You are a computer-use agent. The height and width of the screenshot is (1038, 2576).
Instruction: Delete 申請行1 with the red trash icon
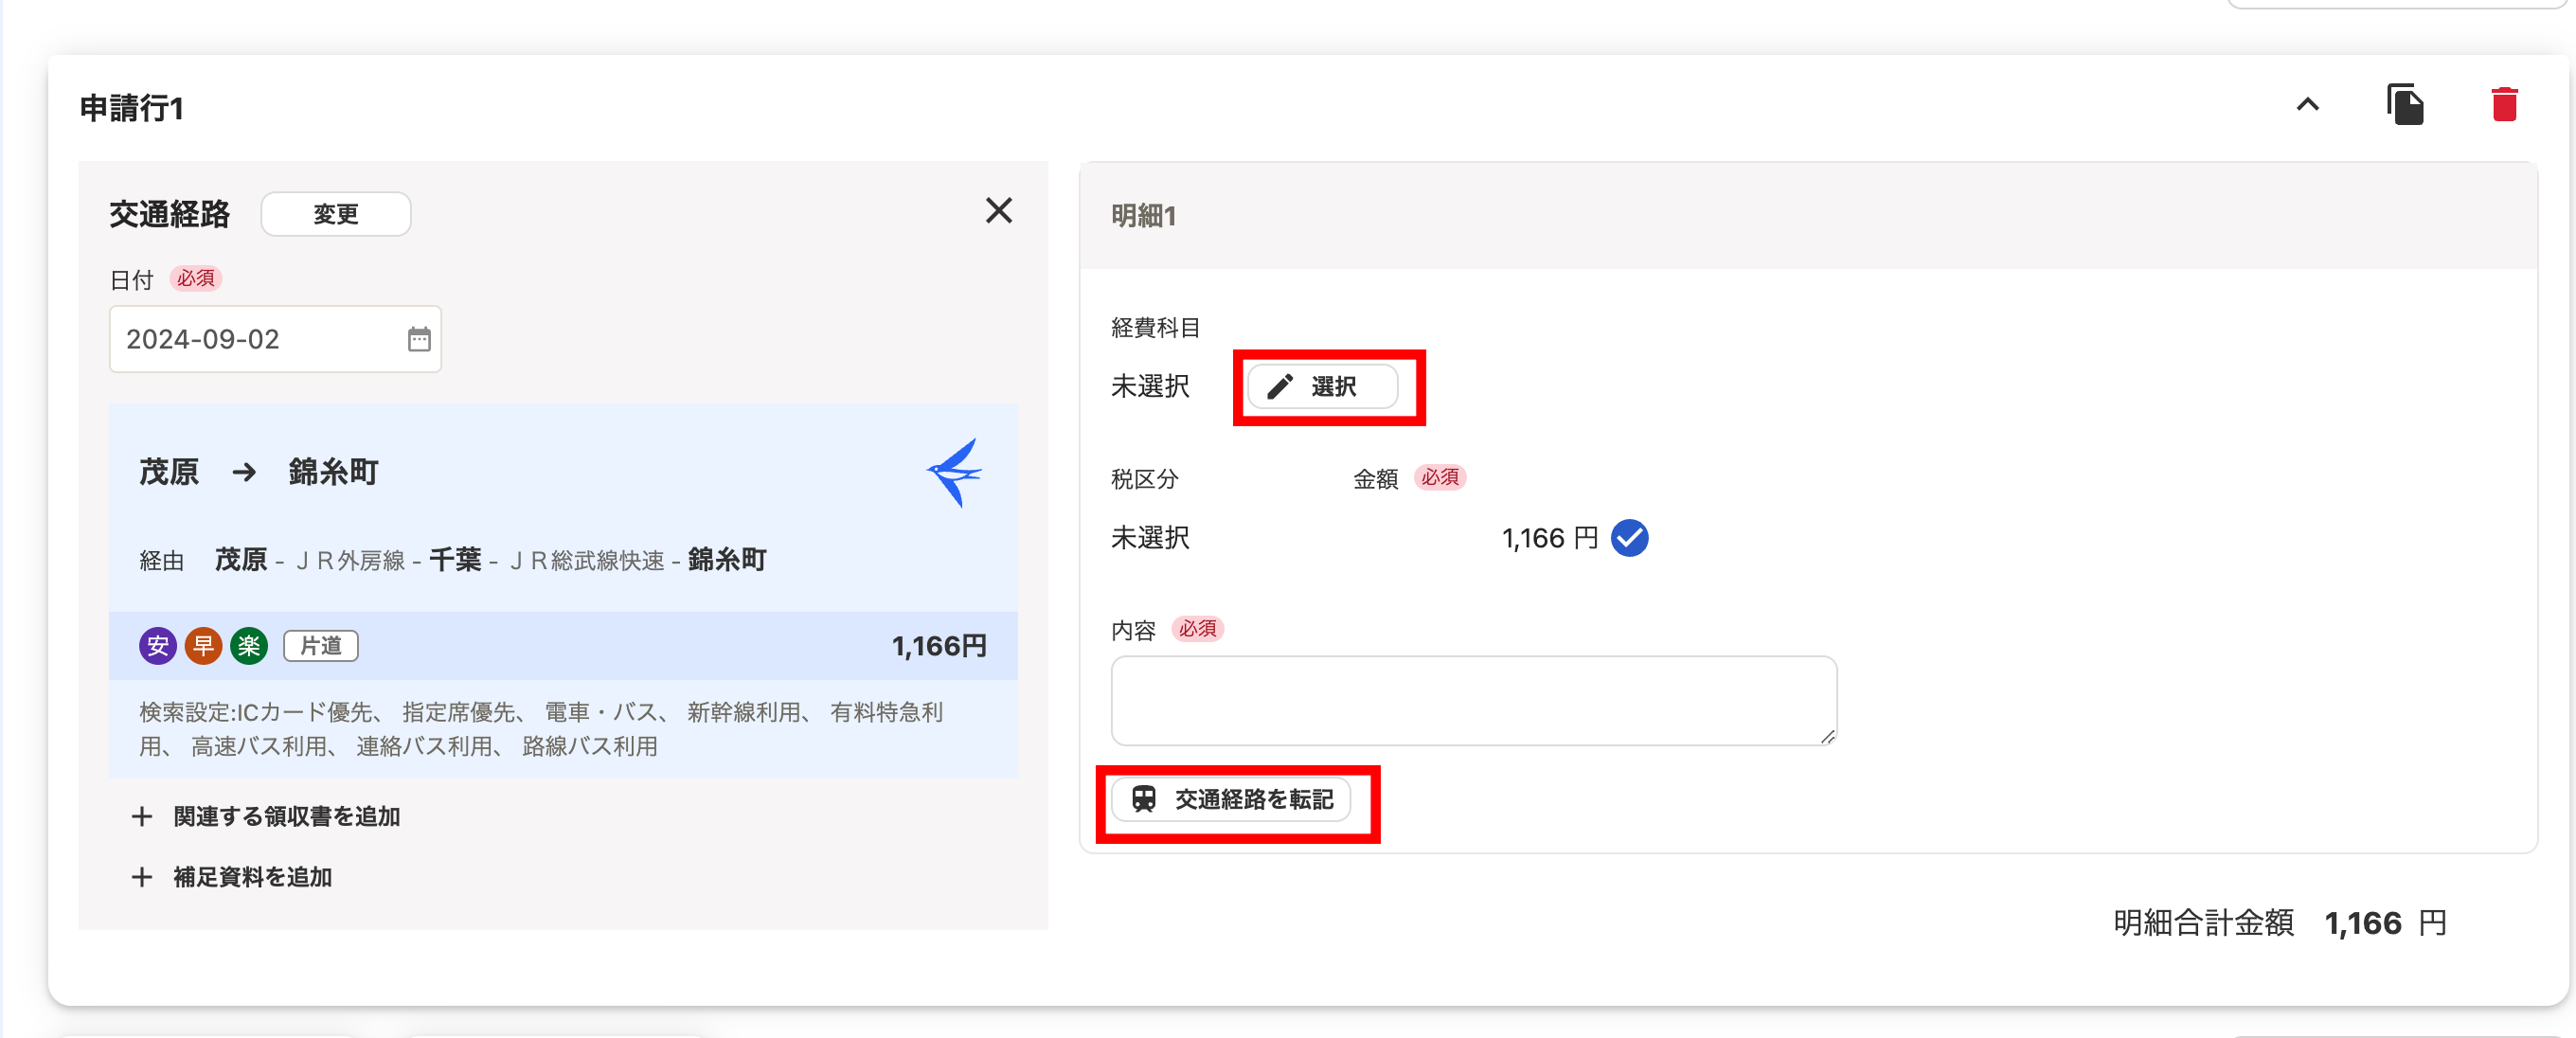2504,105
